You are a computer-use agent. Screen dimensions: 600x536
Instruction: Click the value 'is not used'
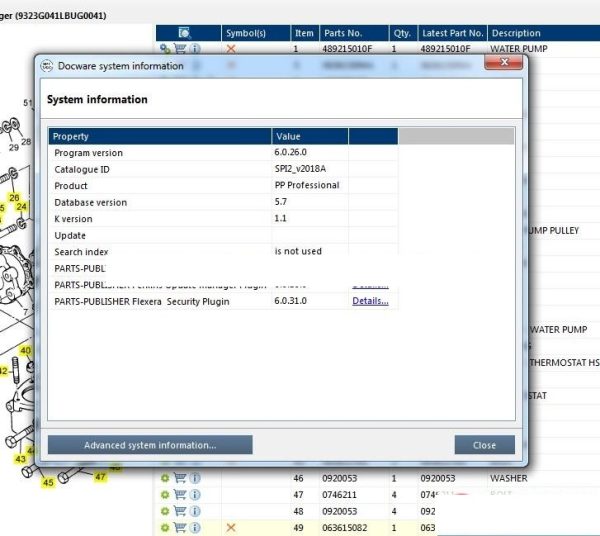pos(298,251)
